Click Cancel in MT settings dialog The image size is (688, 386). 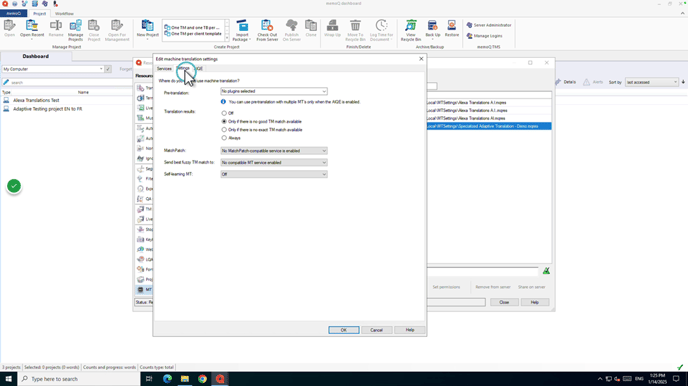pyautogui.click(x=376, y=330)
